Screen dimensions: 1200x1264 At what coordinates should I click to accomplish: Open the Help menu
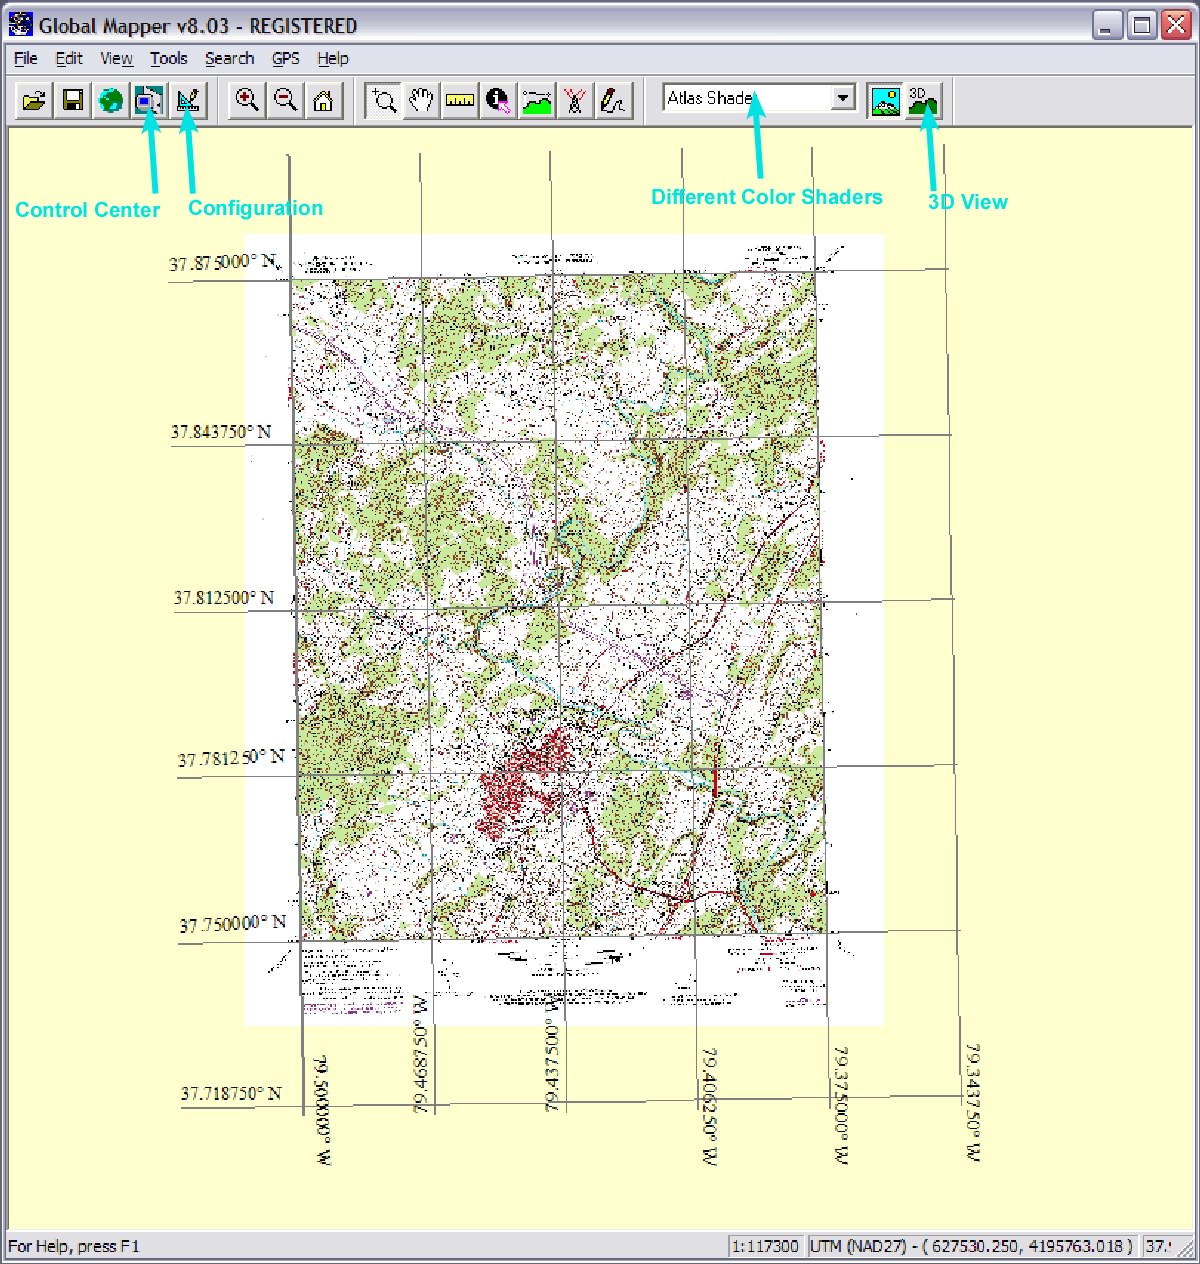pos(333,58)
